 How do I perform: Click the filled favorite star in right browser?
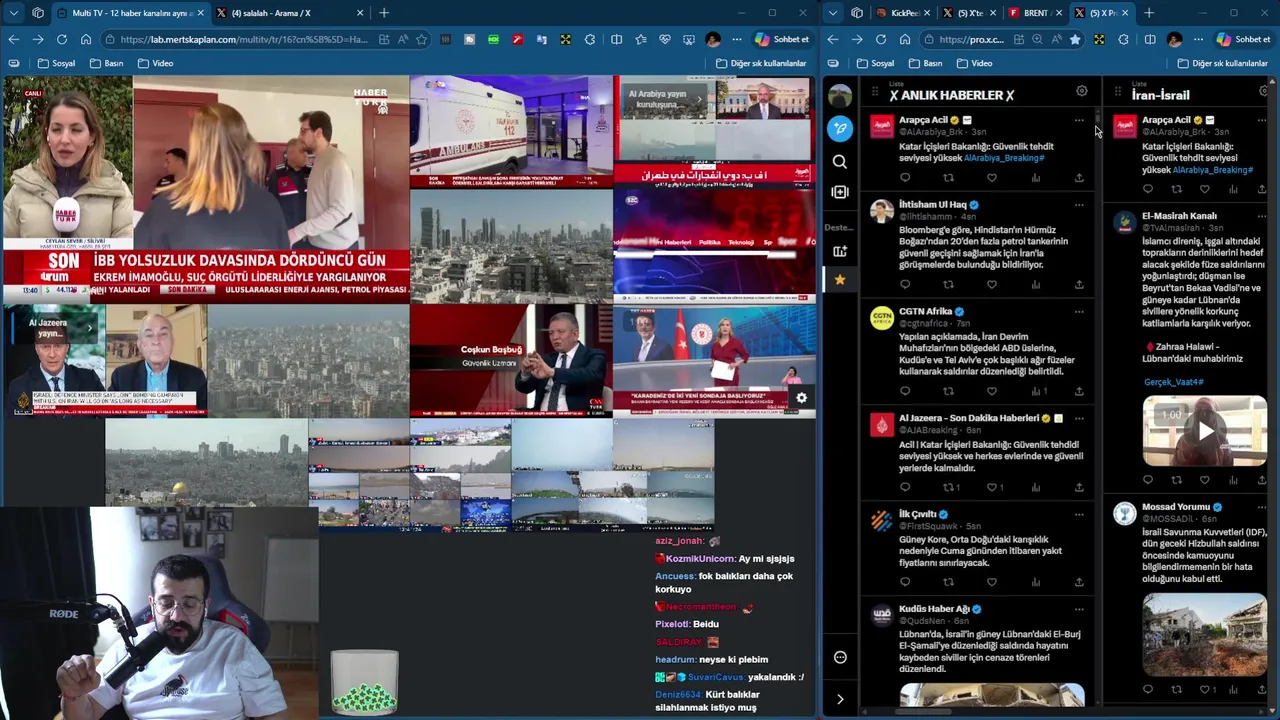1075,39
